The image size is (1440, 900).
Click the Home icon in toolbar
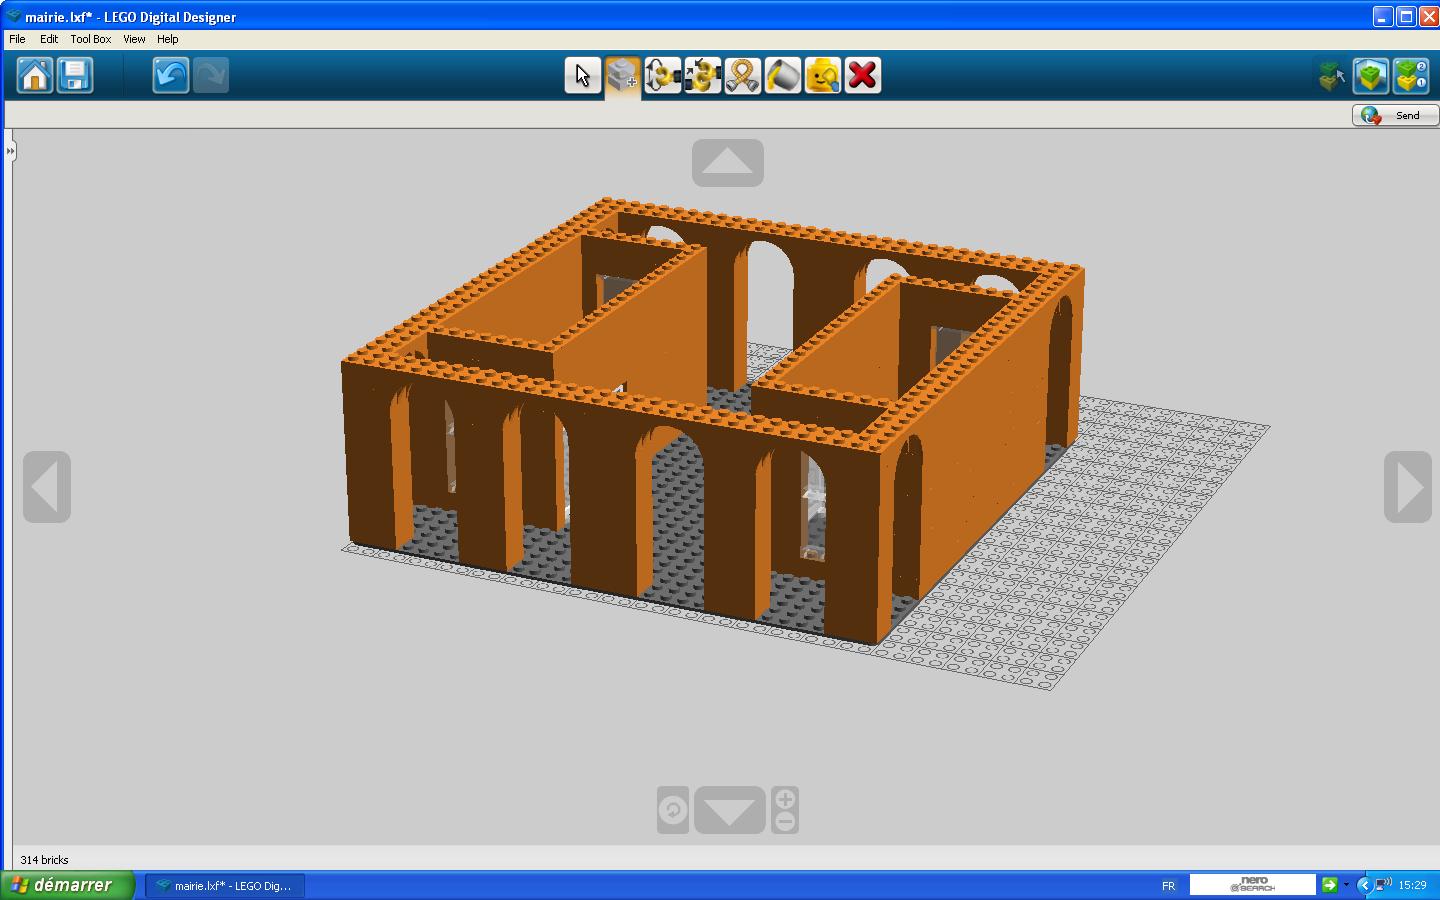[x=35, y=75]
